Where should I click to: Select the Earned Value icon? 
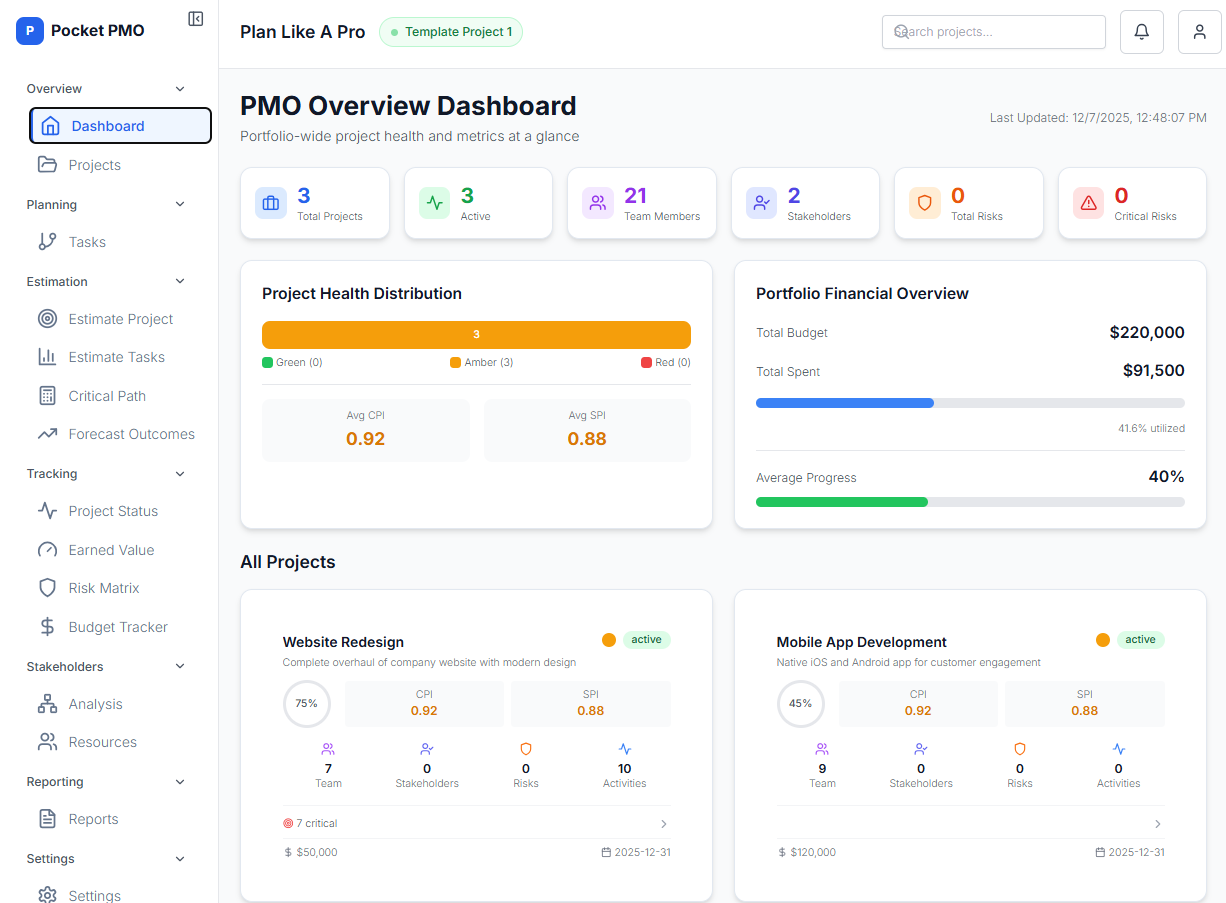click(50, 549)
